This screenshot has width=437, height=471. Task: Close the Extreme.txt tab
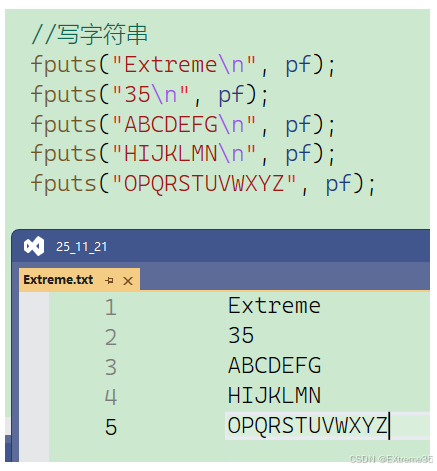(128, 281)
